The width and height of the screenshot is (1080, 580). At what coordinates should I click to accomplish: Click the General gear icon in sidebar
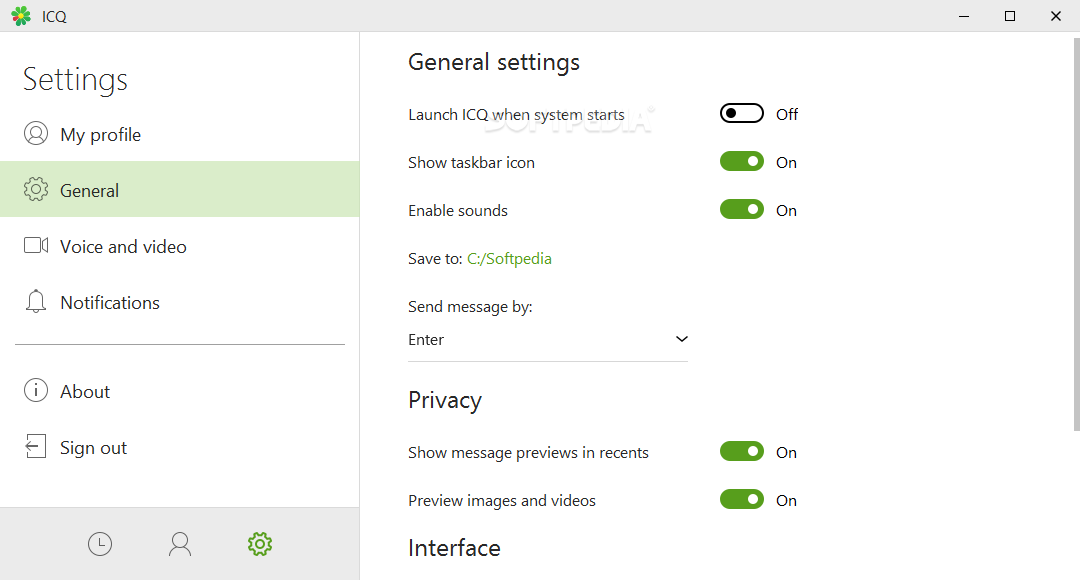click(36, 189)
